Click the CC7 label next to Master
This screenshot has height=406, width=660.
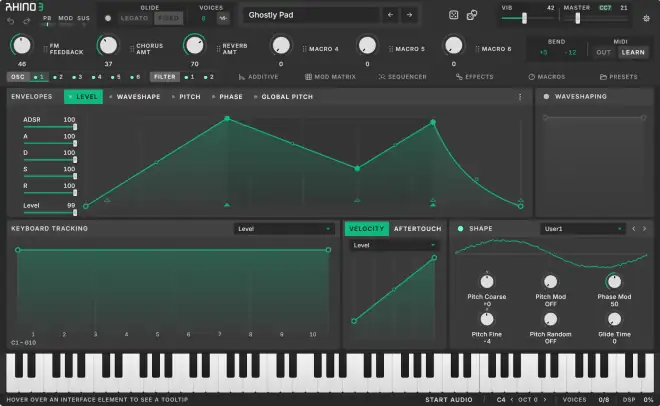pos(605,8)
